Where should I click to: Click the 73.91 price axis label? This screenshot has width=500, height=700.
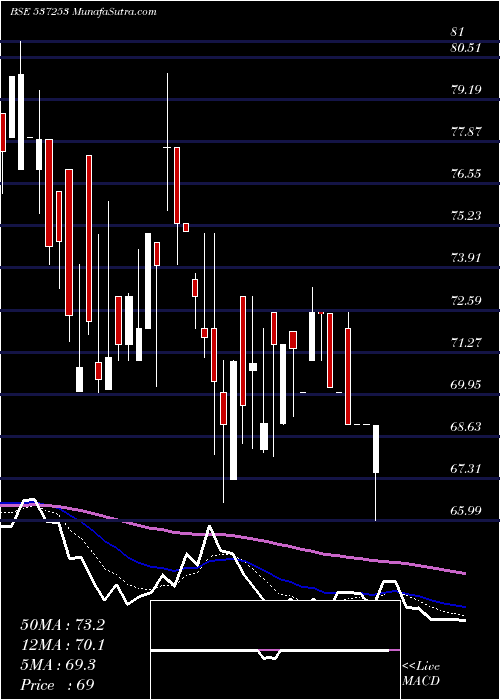pyautogui.click(x=466, y=258)
